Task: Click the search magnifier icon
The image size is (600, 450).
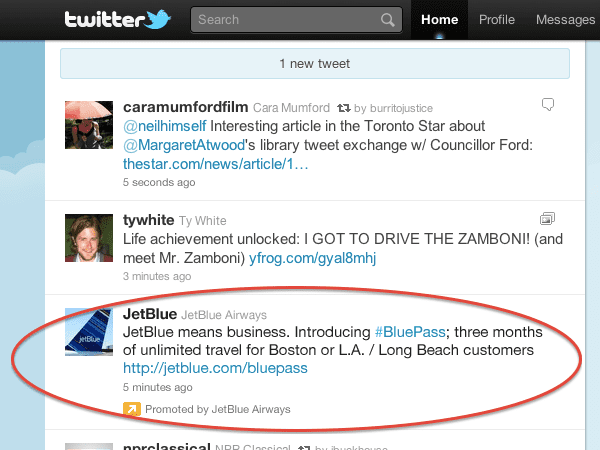Action: tap(387, 20)
